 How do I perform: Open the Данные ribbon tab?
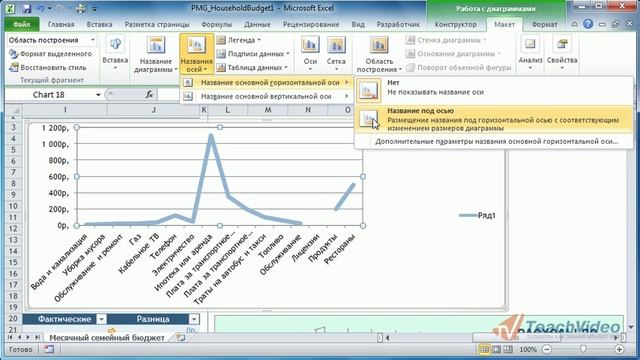[257, 24]
